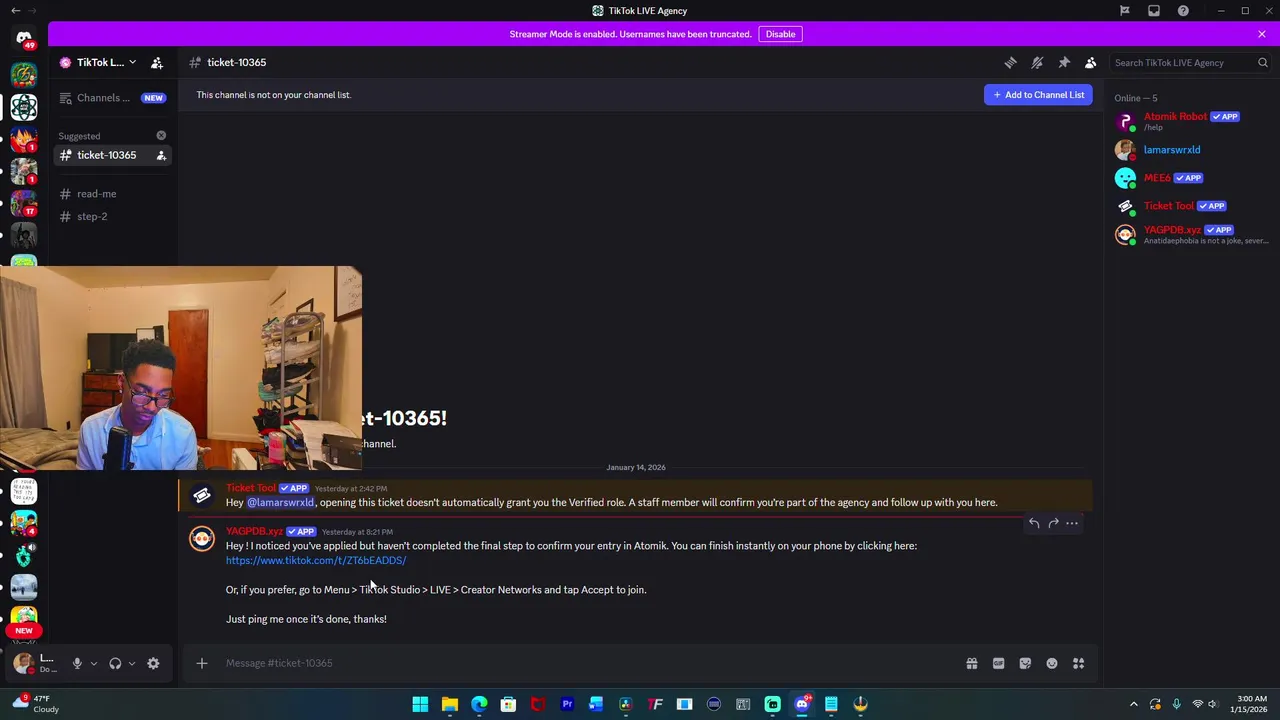Click Ticket Tool author name in chat

(251, 488)
